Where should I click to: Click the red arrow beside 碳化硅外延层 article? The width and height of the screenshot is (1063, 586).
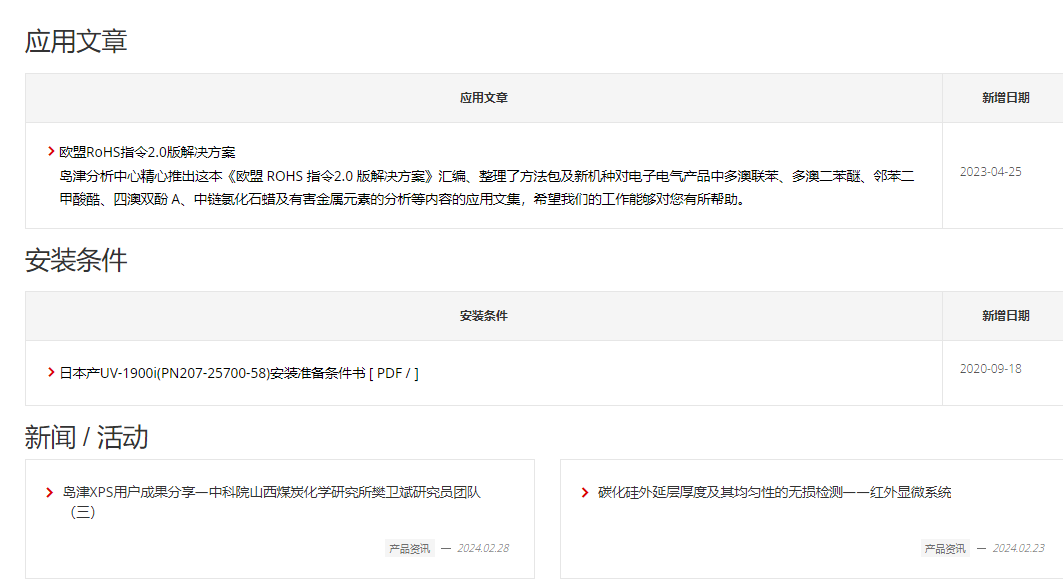click(x=585, y=492)
